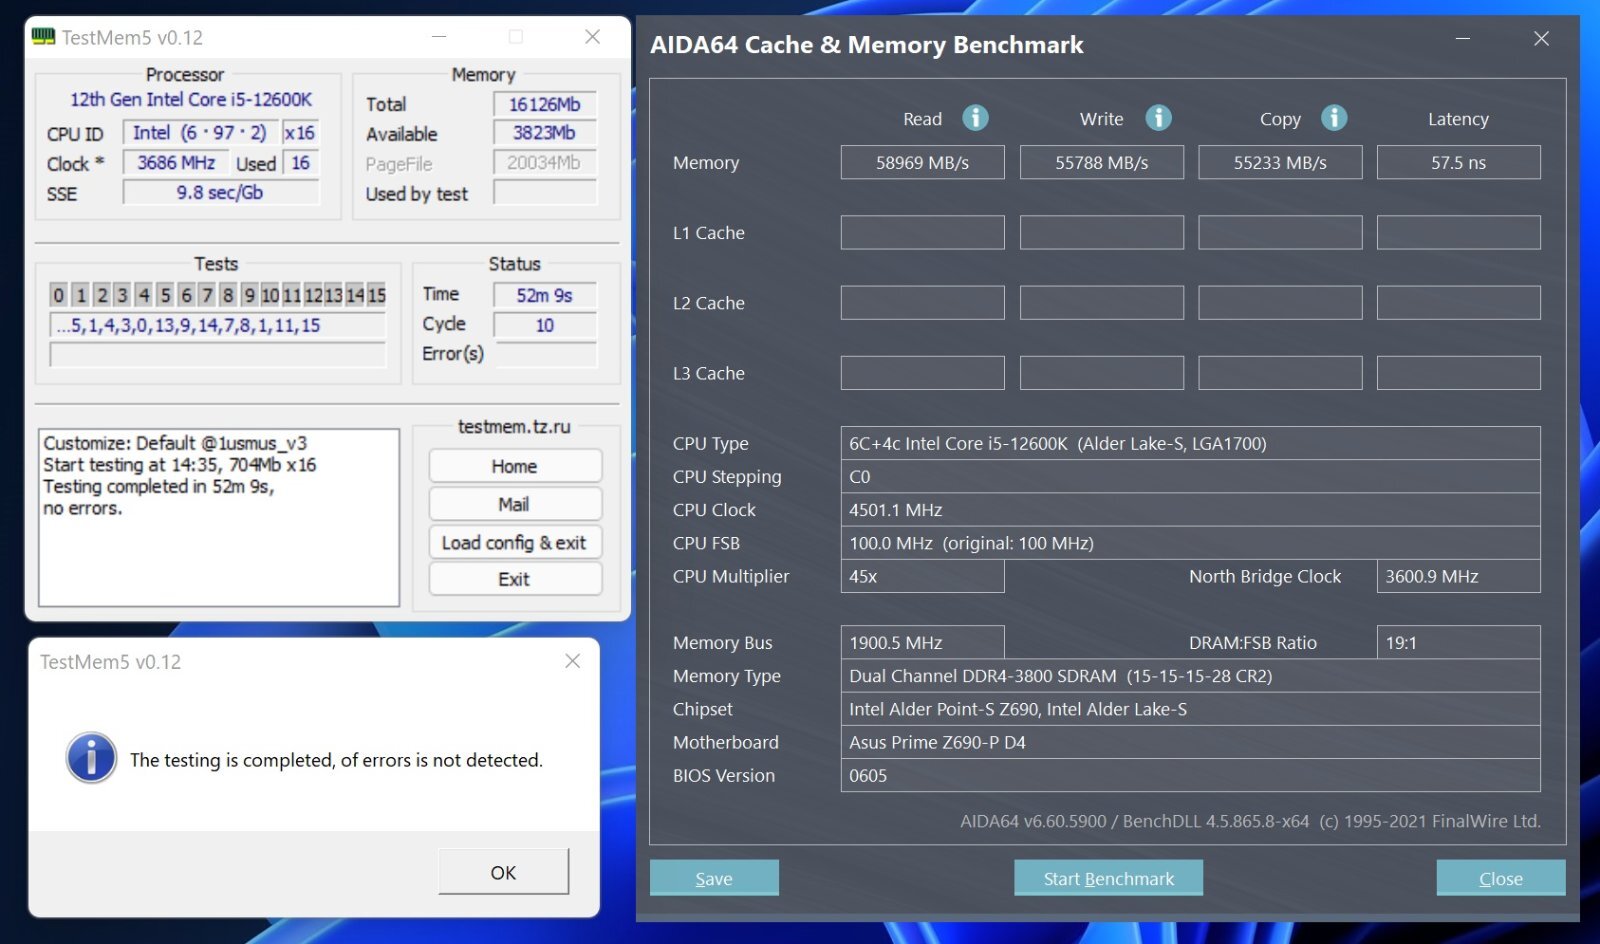Click the test sequence ...5,1,4,3,0,13,9 field
Viewport: 1600px width, 944px height.
coord(217,325)
